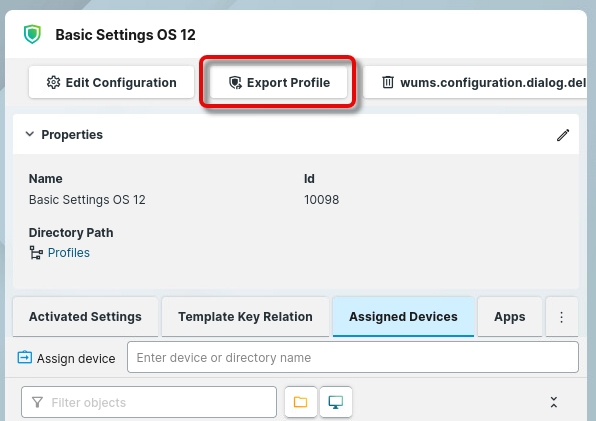
Task: Select the Apps tab
Action: [x=510, y=317]
